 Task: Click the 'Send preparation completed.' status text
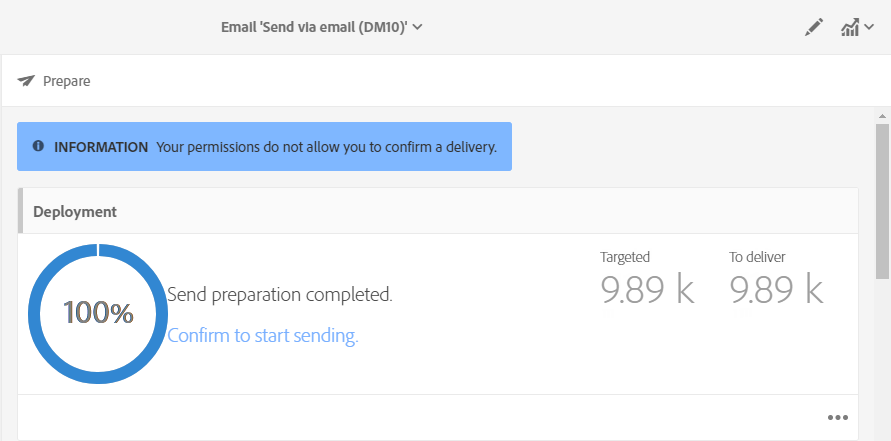(280, 295)
